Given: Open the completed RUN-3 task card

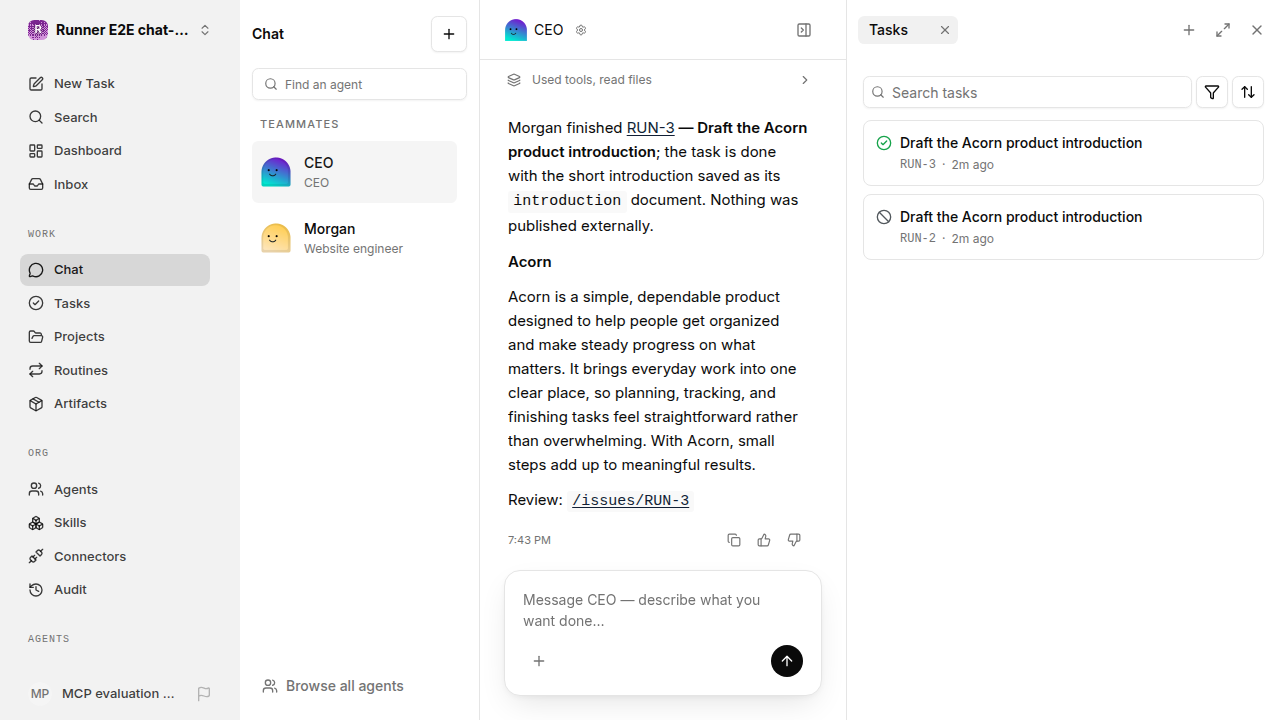Looking at the screenshot, I should point(1063,153).
